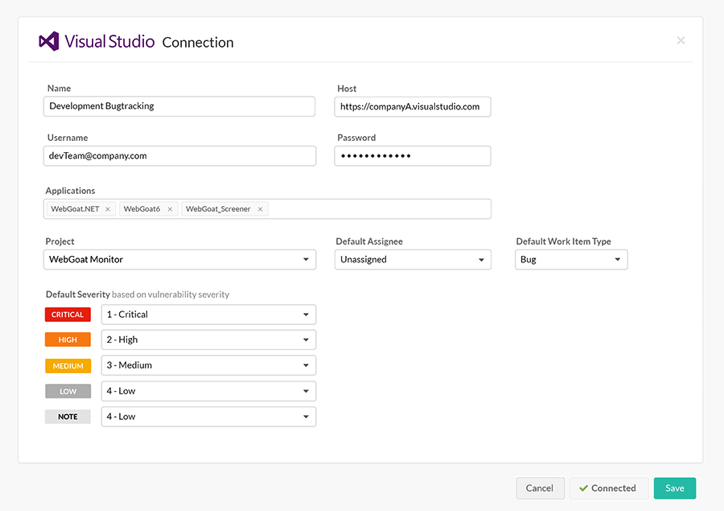Remove WebGoat.NET application tag

click(x=108, y=209)
